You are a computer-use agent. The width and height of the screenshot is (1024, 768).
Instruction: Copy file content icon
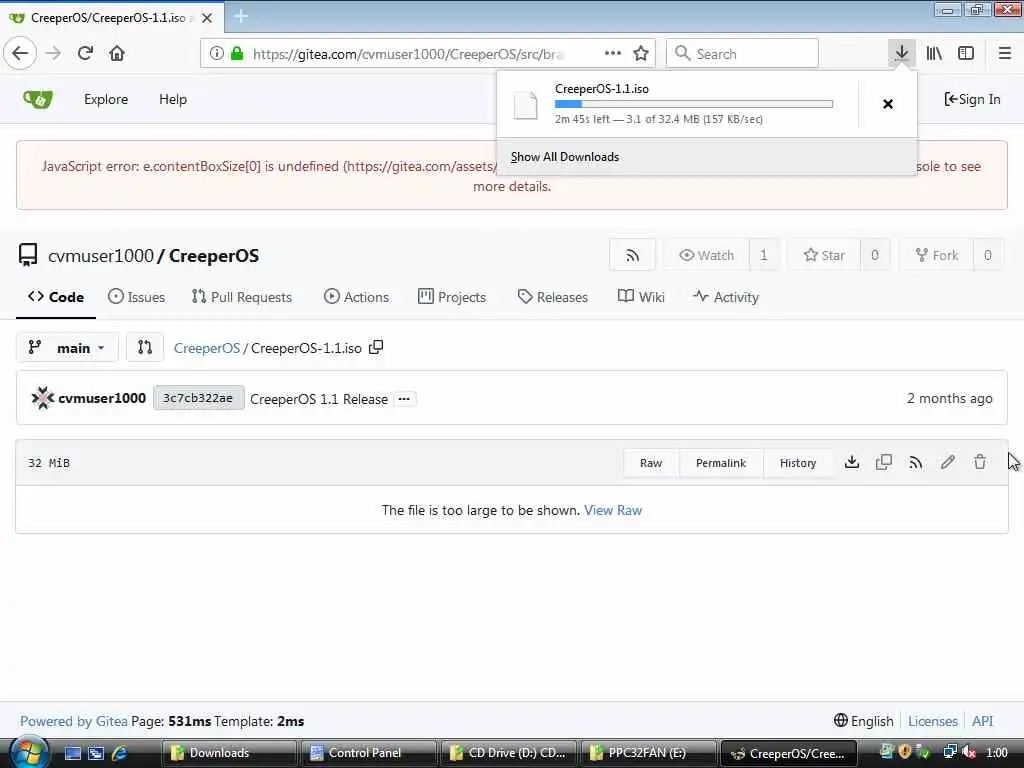[884, 462]
